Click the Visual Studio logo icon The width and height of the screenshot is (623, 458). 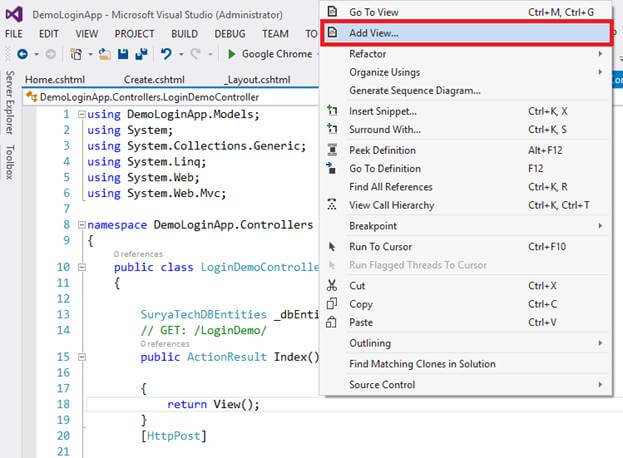pyautogui.click(x=14, y=14)
